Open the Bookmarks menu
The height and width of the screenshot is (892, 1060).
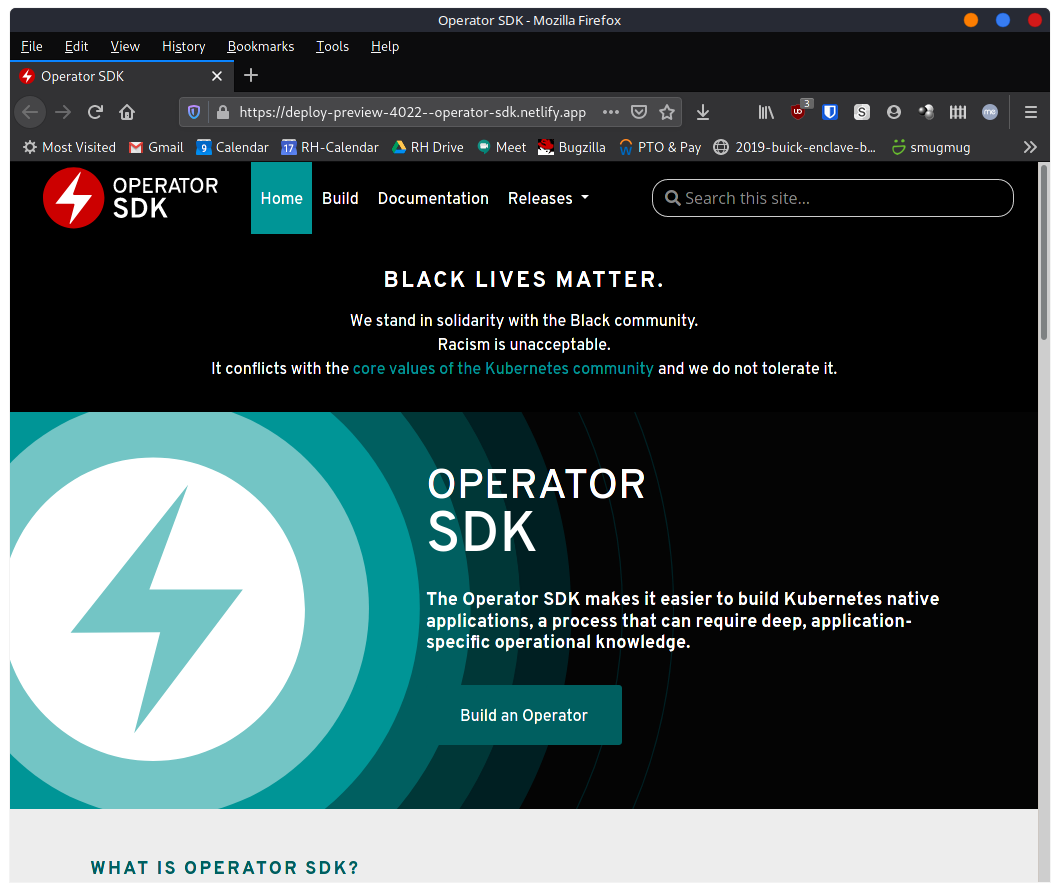click(261, 47)
